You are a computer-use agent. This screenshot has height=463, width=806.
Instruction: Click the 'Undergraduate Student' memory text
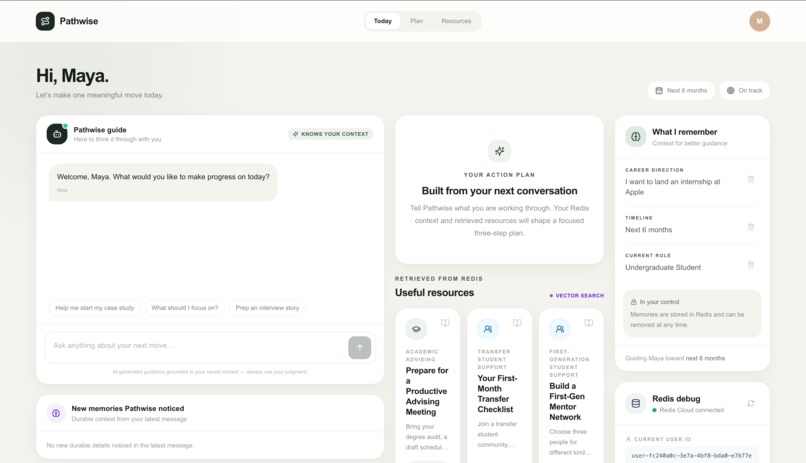(x=663, y=268)
